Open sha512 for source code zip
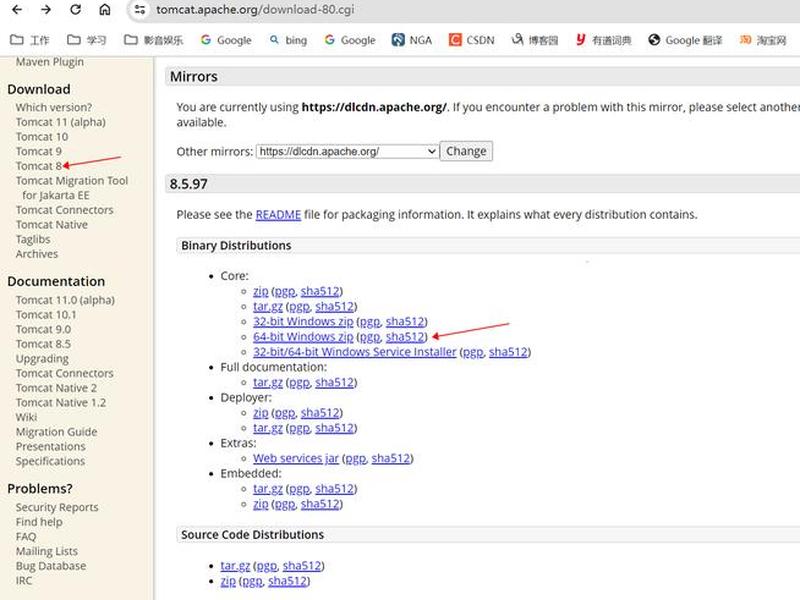 tap(288, 581)
